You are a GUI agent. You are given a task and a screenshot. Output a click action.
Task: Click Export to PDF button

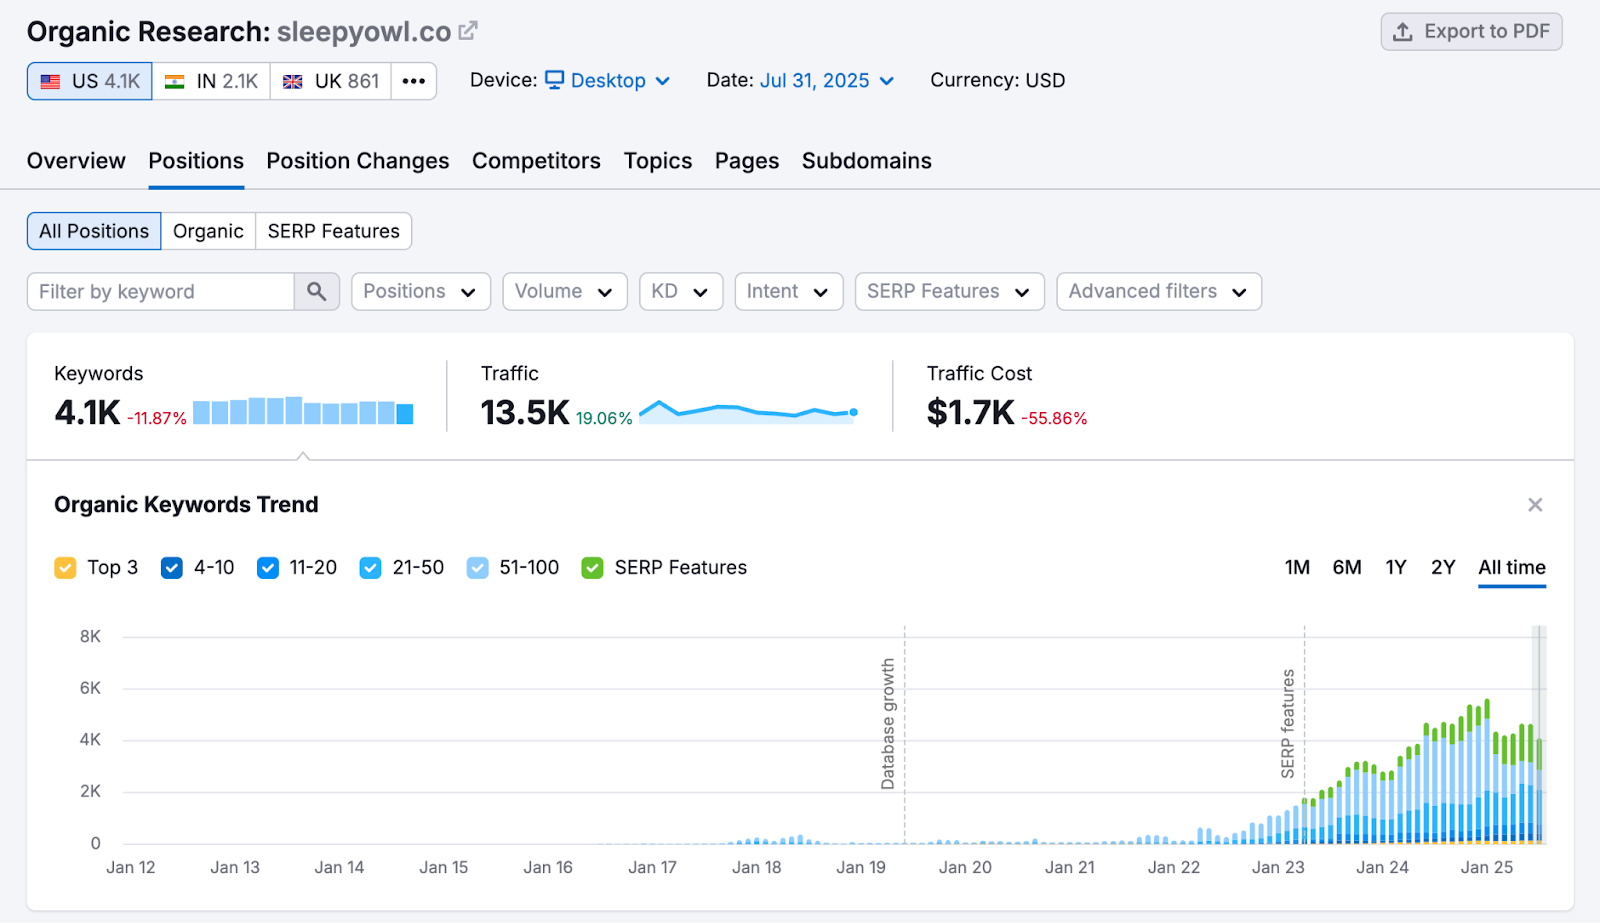coord(1471,32)
